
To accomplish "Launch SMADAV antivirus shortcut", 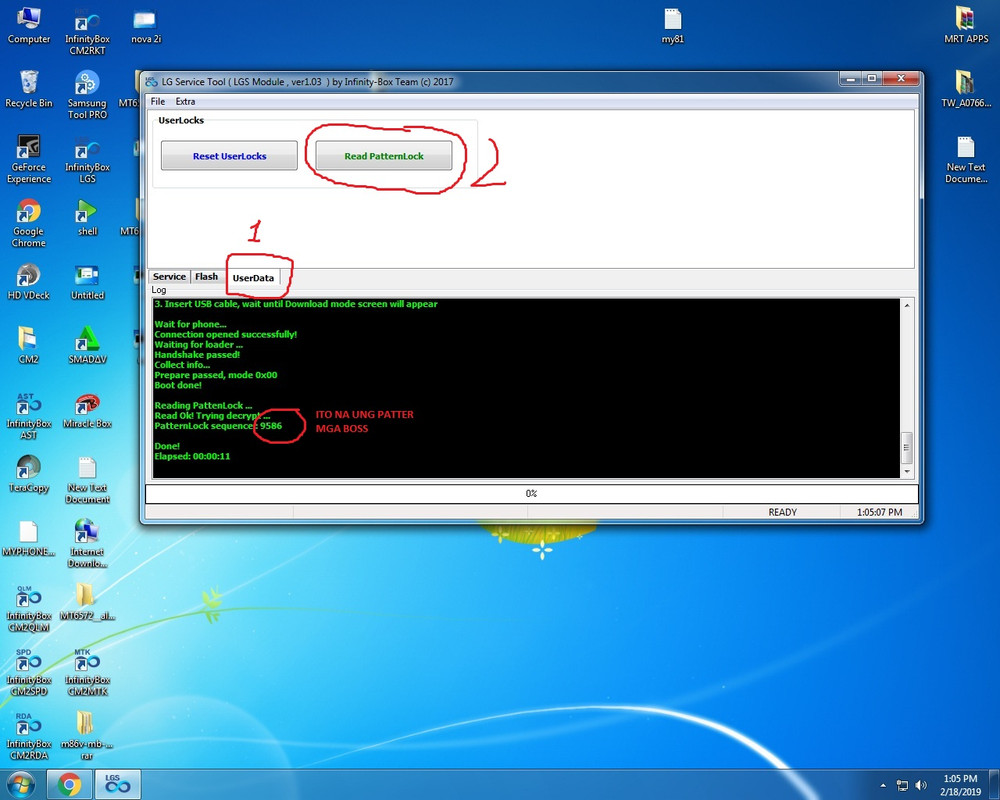I will pyautogui.click(x=87, y=346).
